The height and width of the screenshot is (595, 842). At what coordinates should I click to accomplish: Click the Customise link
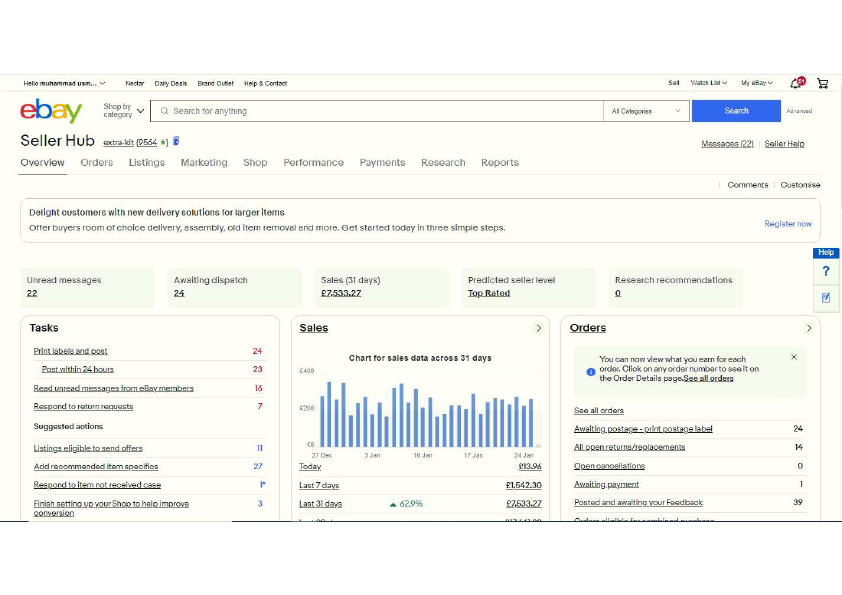(800, 185)
